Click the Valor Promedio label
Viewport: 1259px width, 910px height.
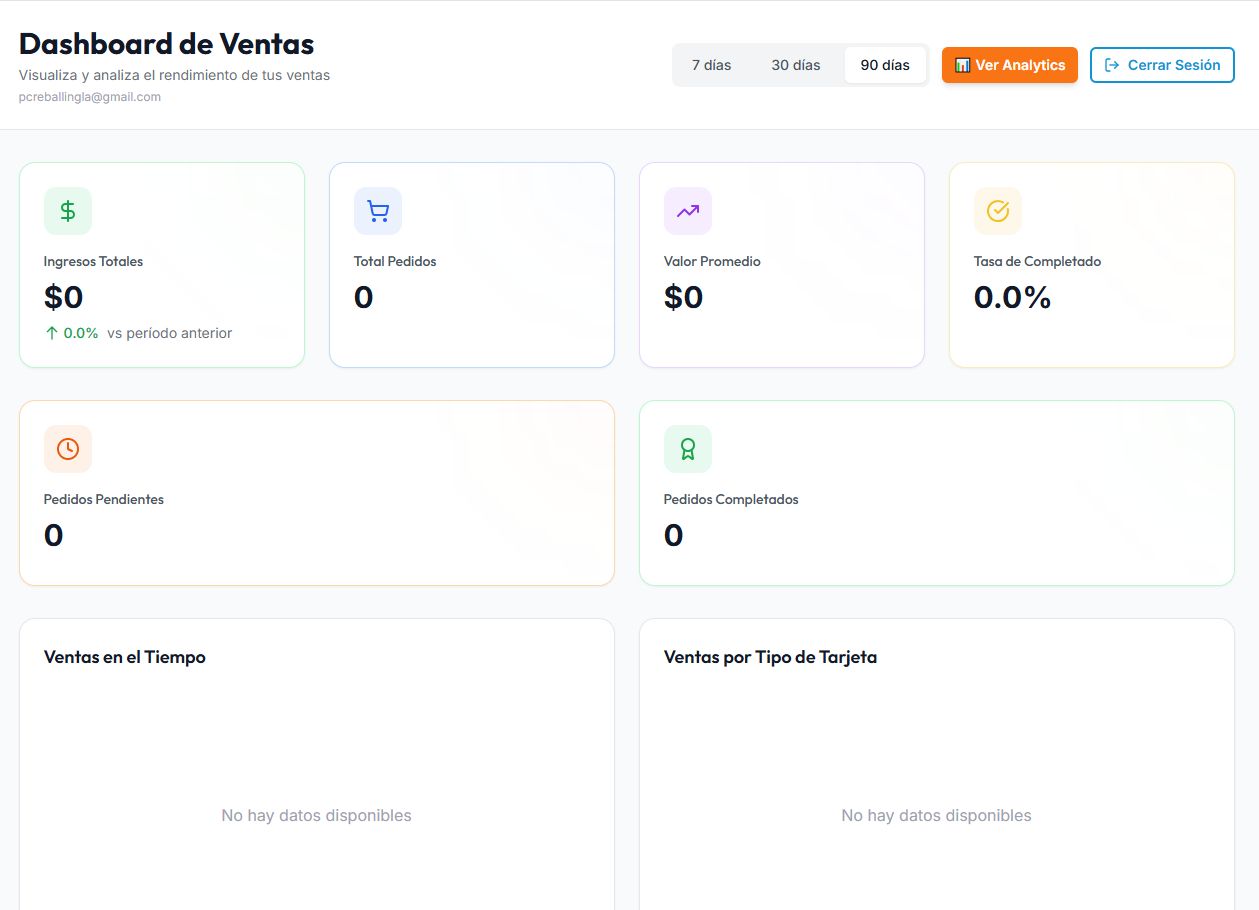pyautogui.click(x=712, y=261)
